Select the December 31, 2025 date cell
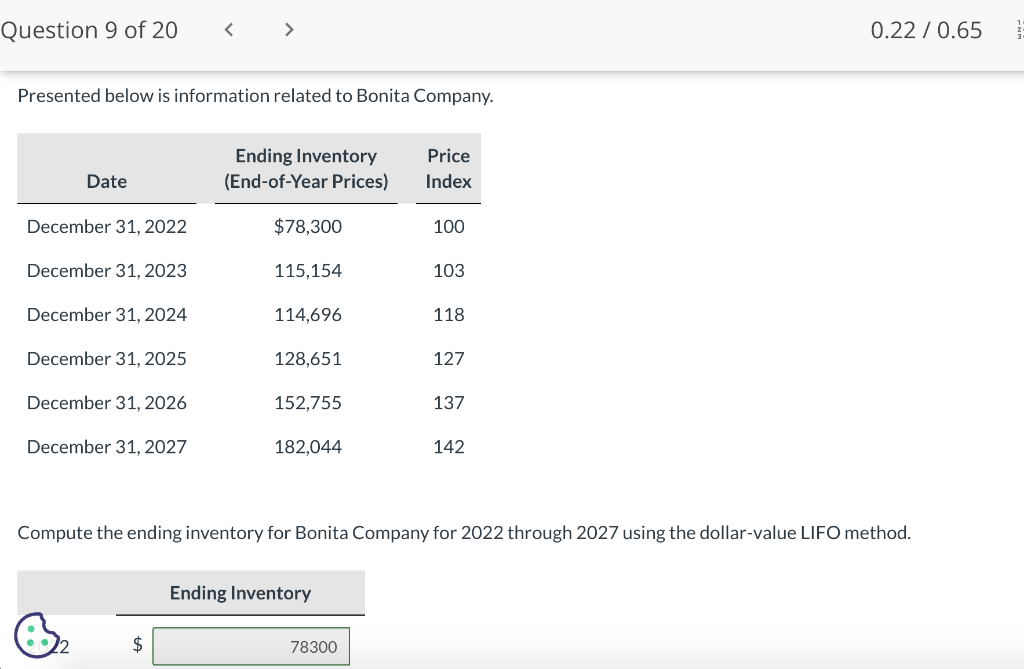This screenshot has width=1024, height=669. [107, 358]
